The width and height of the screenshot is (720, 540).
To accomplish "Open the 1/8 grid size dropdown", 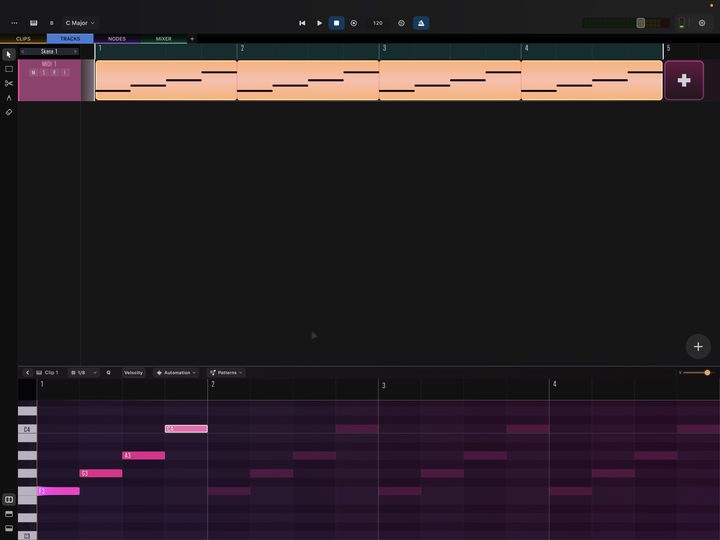I will (x=84, y=372).
